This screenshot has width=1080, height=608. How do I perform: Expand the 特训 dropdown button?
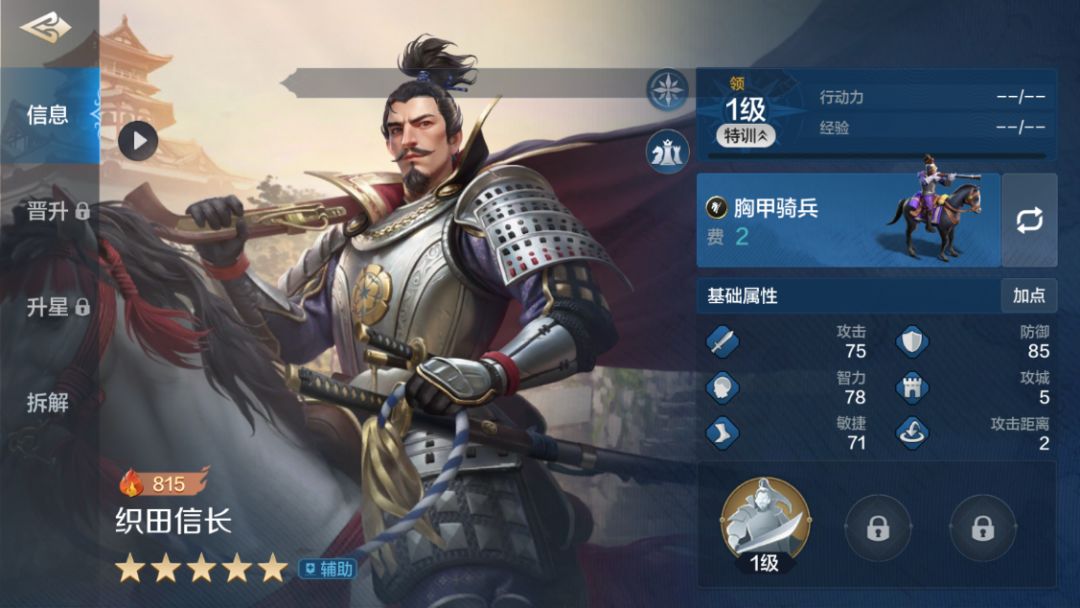pyautogui.click(x=746, y=136)
